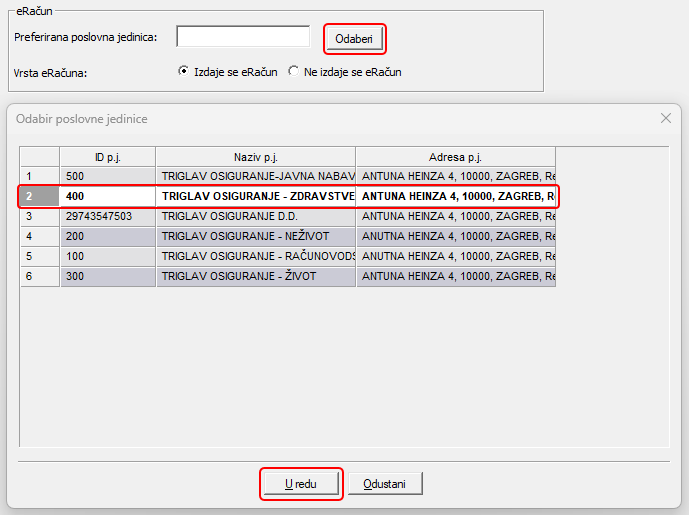Screen dimensions: 689x515
Task: Click the Adresa p.j. column header
Action: (x=455, y=157)
